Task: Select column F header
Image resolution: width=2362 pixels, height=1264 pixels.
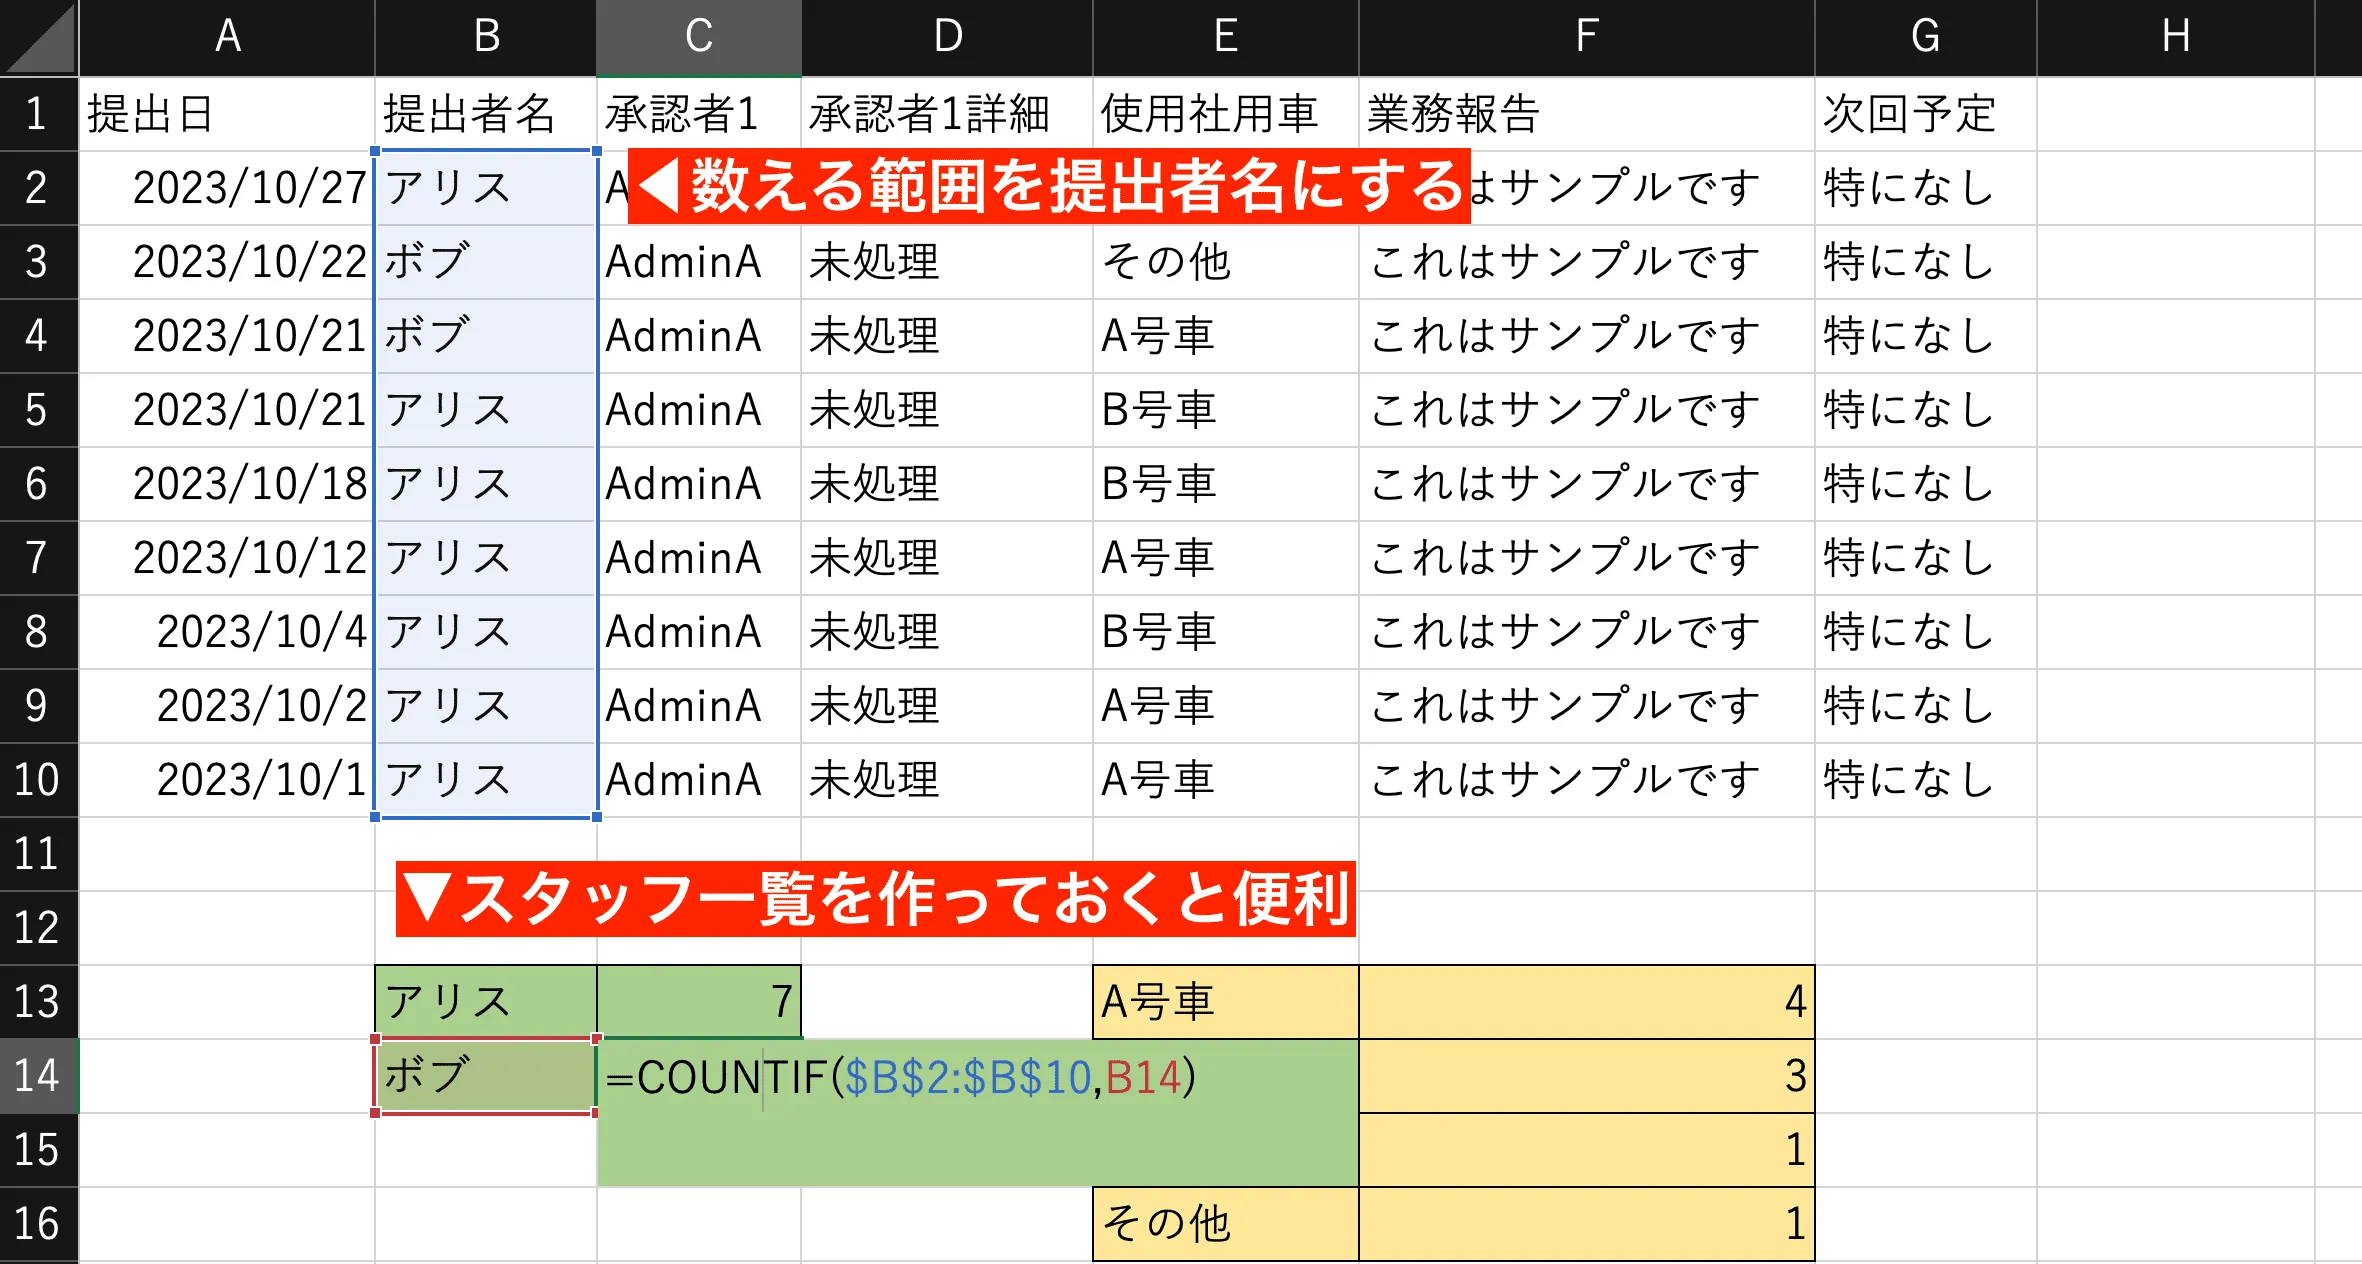Action: 1585,37
